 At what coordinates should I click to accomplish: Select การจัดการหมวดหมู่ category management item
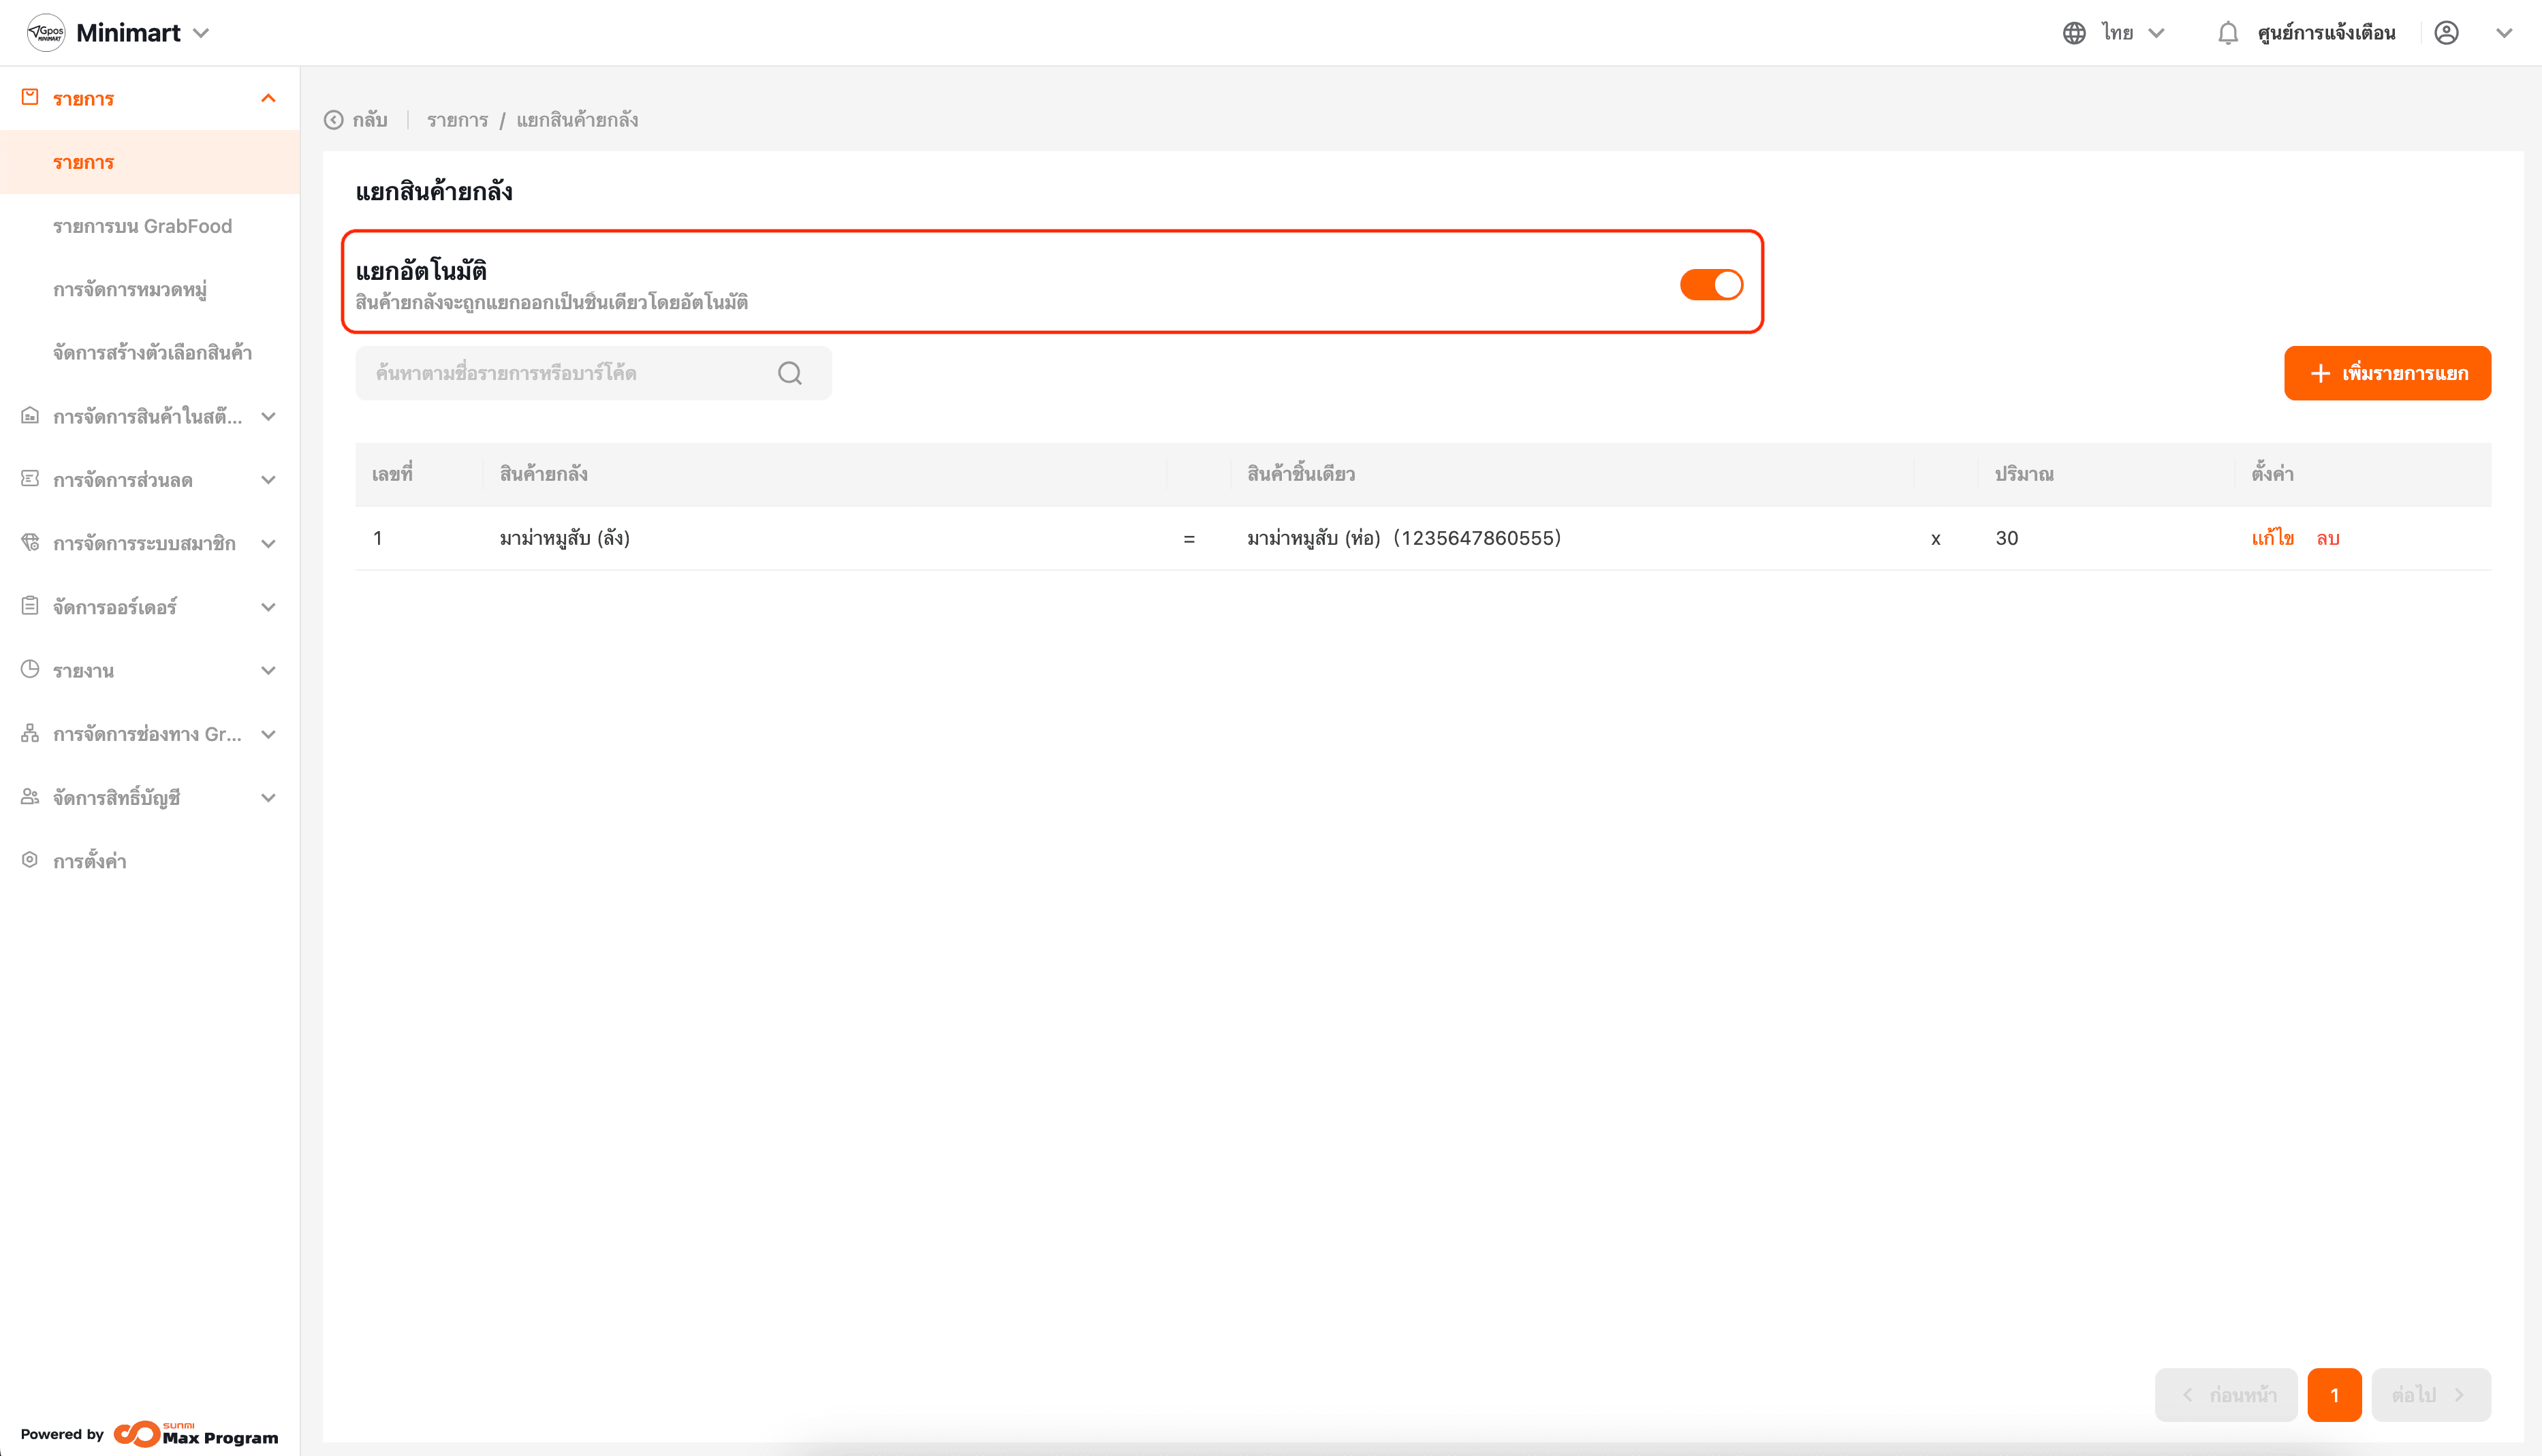(x=130, y=290)
